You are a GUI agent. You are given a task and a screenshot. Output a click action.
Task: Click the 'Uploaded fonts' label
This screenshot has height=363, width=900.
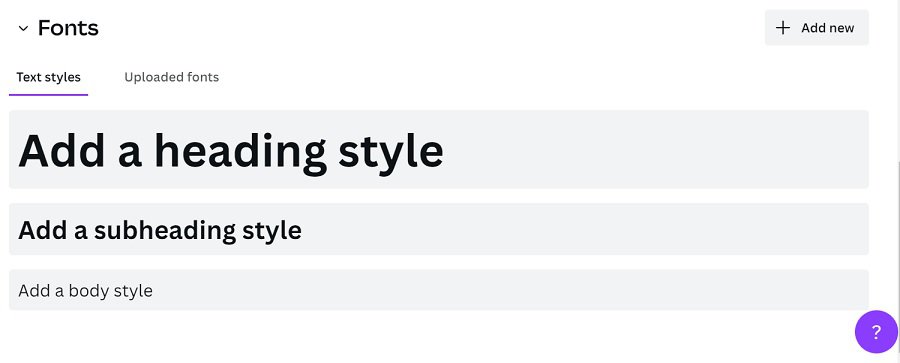(x=172, y=77)
